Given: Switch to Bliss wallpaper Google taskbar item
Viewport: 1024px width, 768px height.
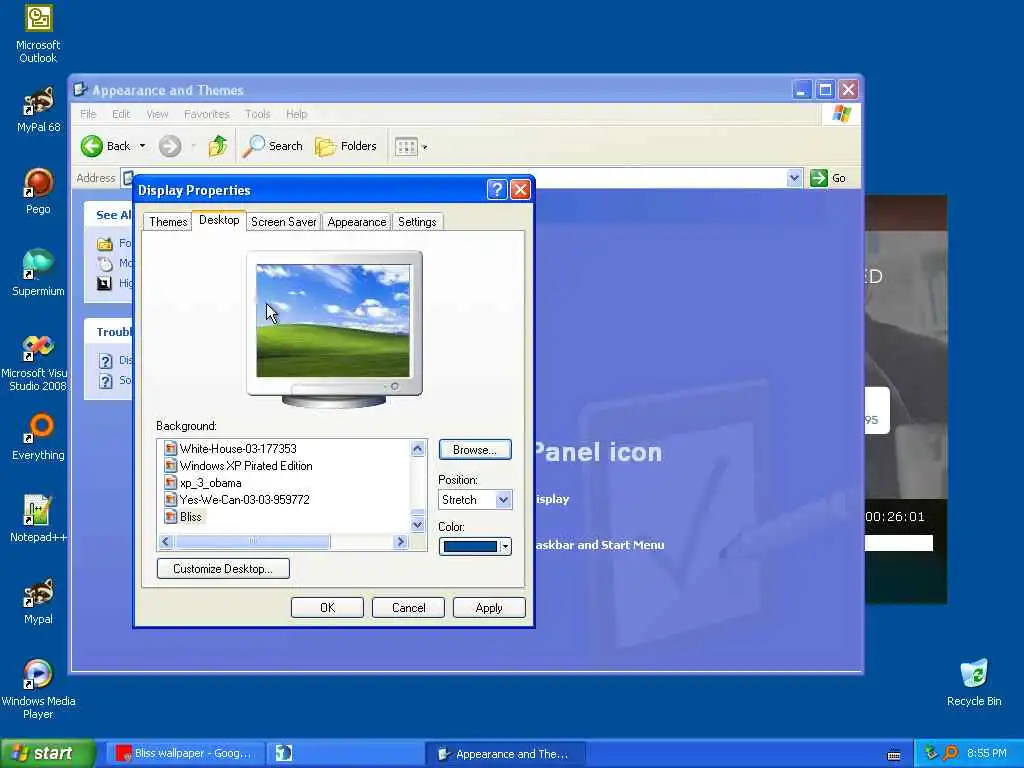Looking at the screenshot, I should click(186, 754).
